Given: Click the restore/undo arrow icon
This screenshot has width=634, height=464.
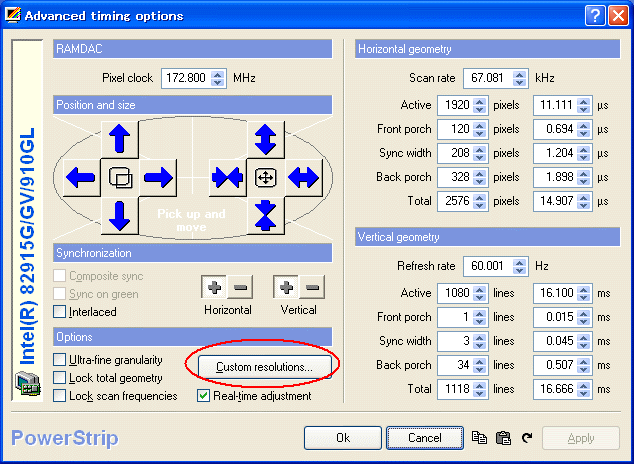Looking at the screenshot, I should 527,438.
